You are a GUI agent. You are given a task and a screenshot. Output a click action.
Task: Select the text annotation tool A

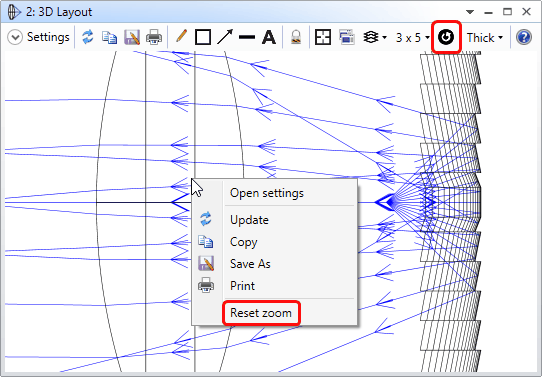click(x=269, y=37)
